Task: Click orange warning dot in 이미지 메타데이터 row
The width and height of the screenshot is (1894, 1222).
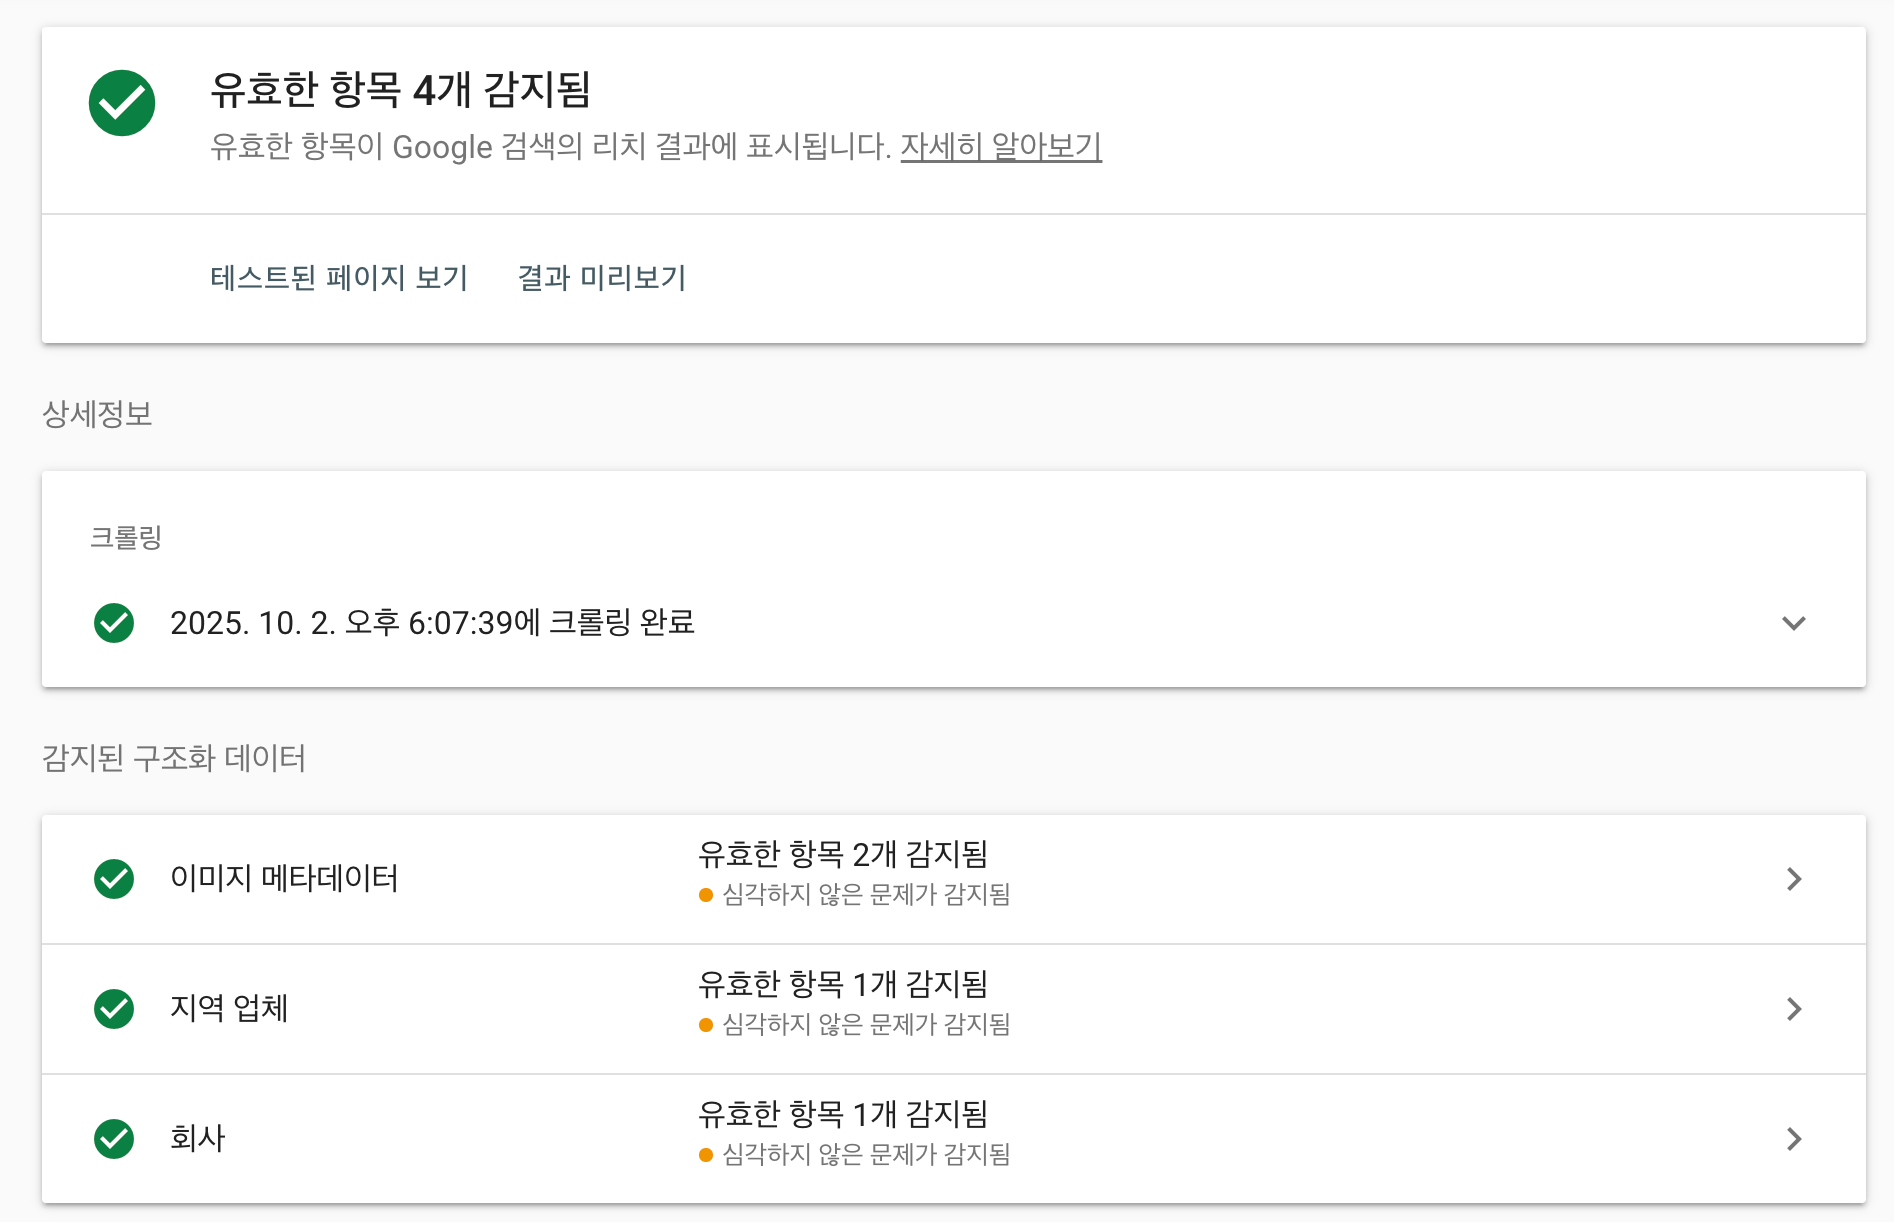Action: coord(706,895)
